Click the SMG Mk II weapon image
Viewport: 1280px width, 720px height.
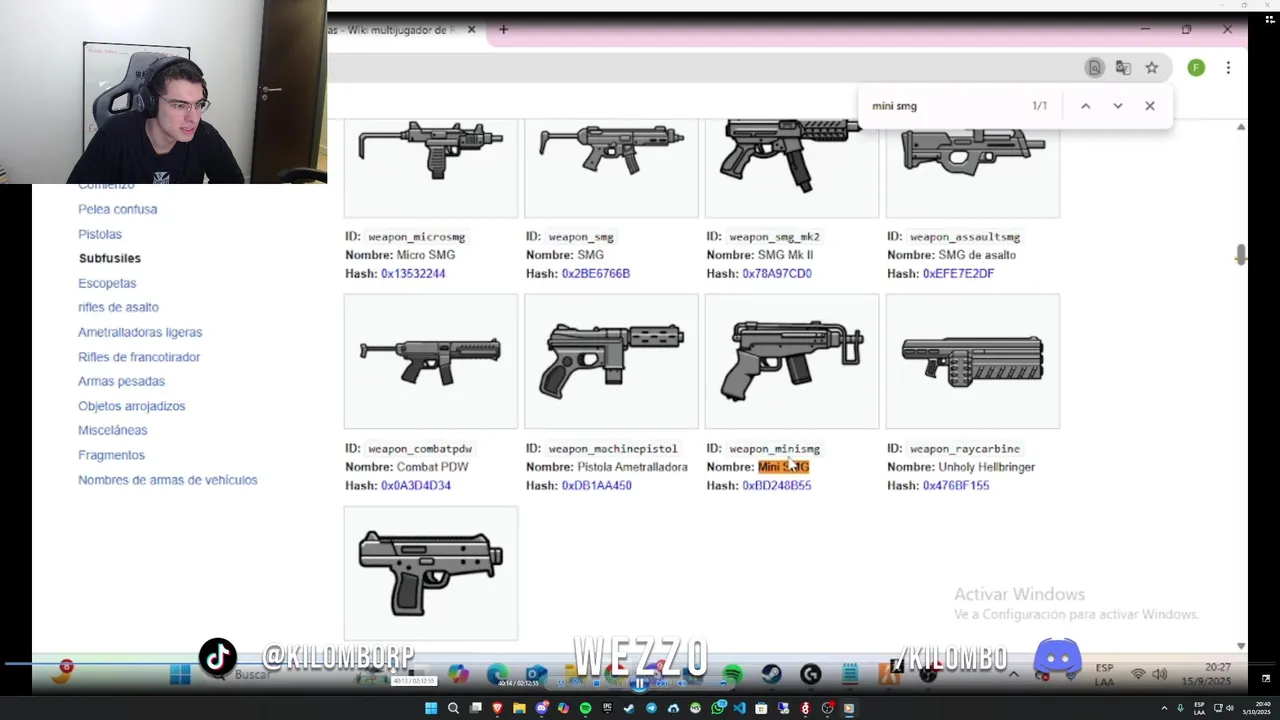coord(792,167)
